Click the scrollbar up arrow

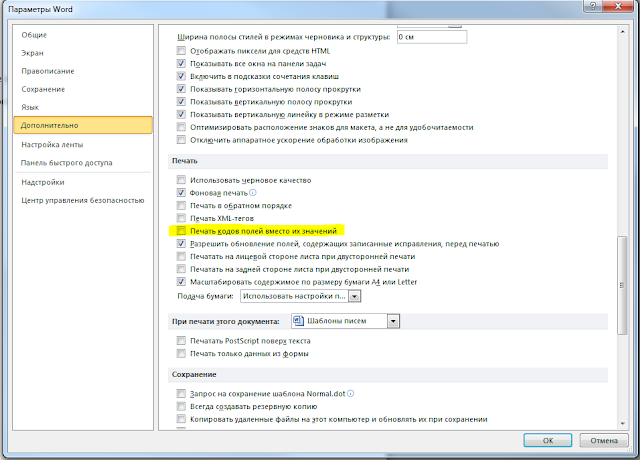pyautogui.click(x=622, y=31)
